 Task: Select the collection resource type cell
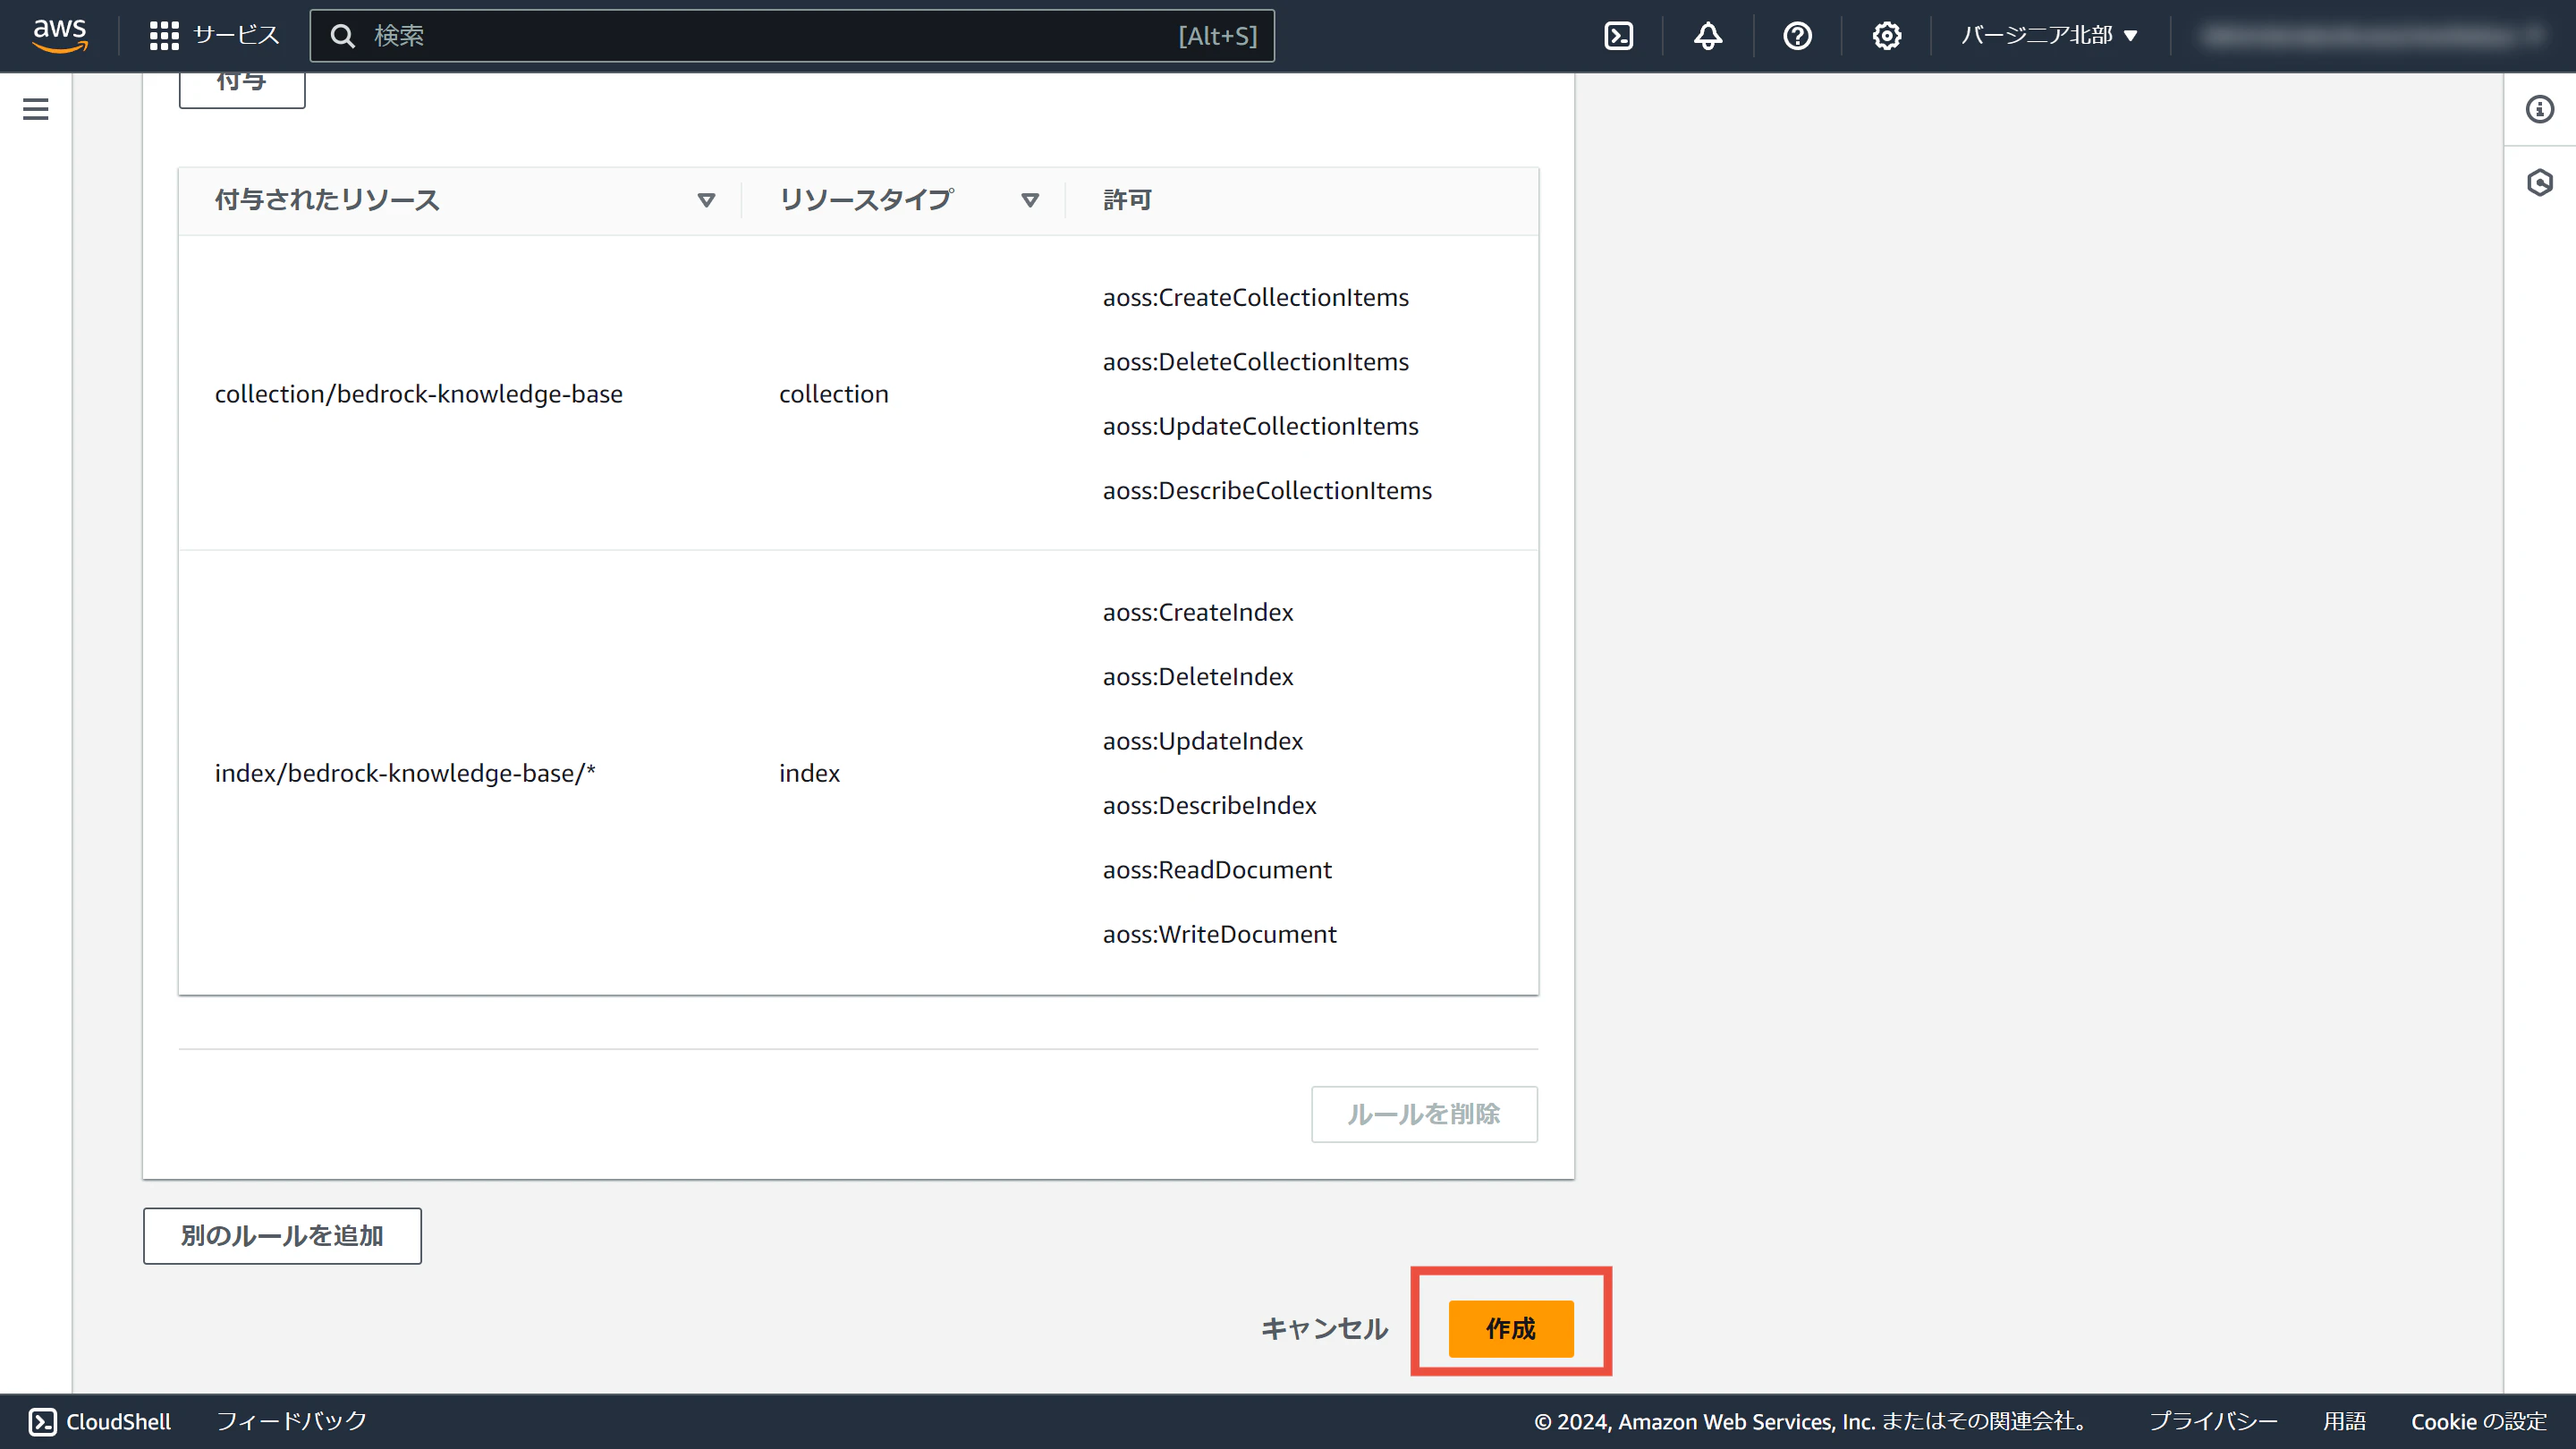833,394
